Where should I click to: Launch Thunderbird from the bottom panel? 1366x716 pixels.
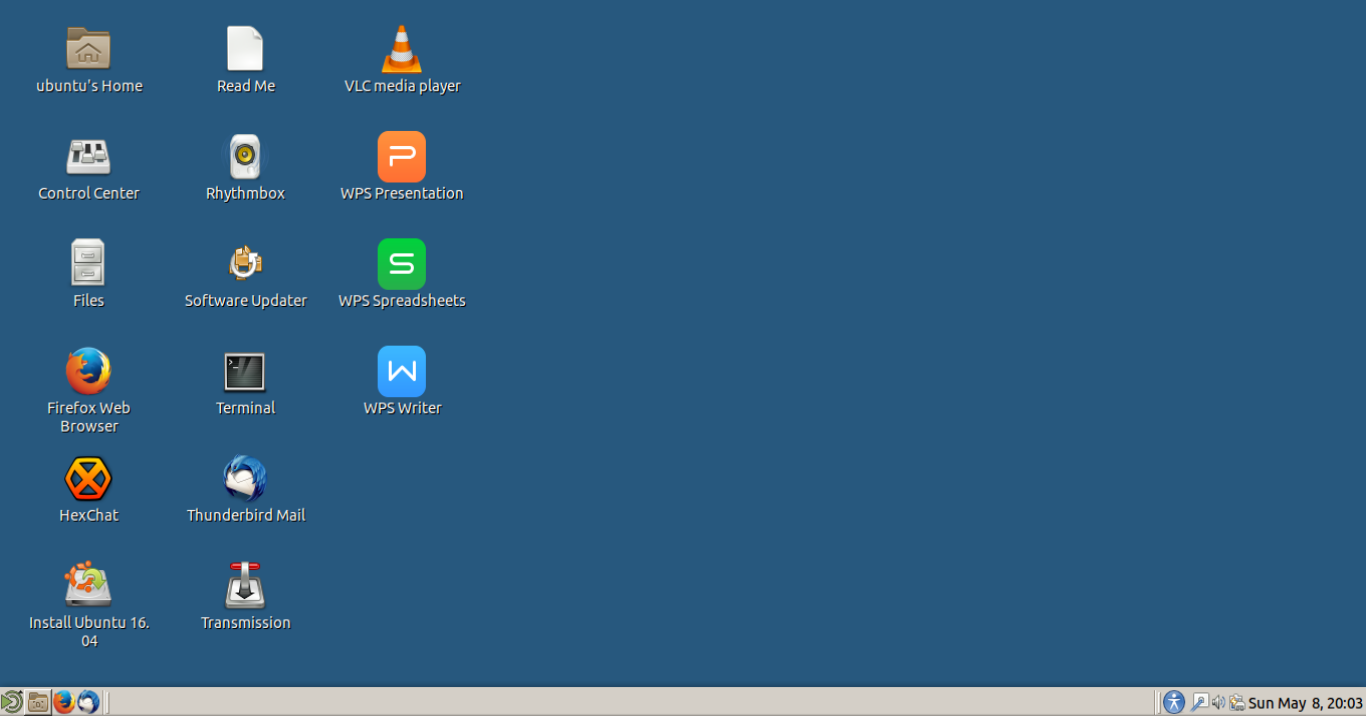tap(88, 703)
